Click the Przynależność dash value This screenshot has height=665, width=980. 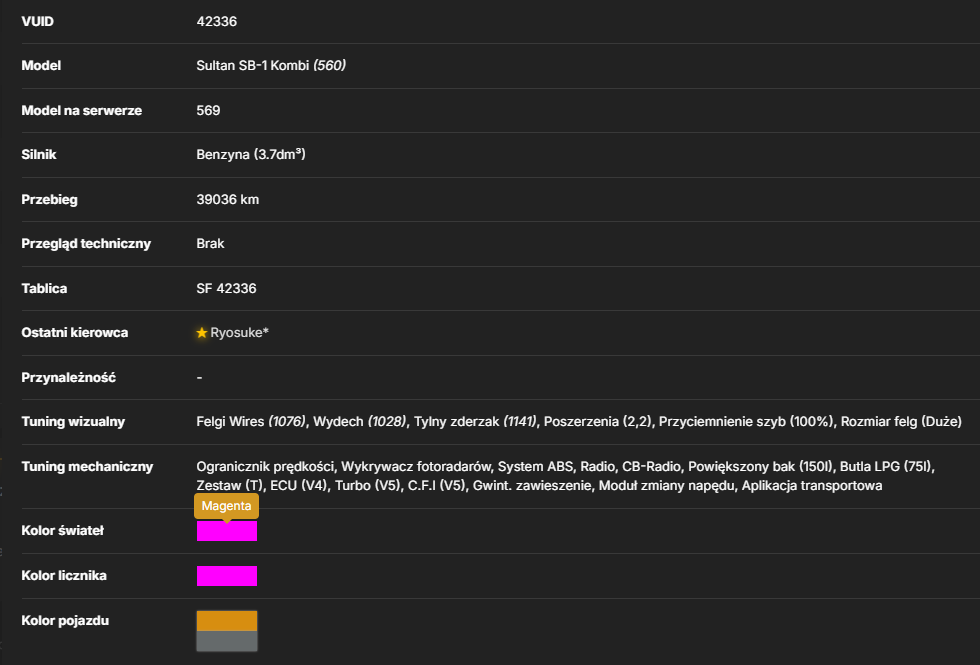pyautogui.click(x=199, y=378)
